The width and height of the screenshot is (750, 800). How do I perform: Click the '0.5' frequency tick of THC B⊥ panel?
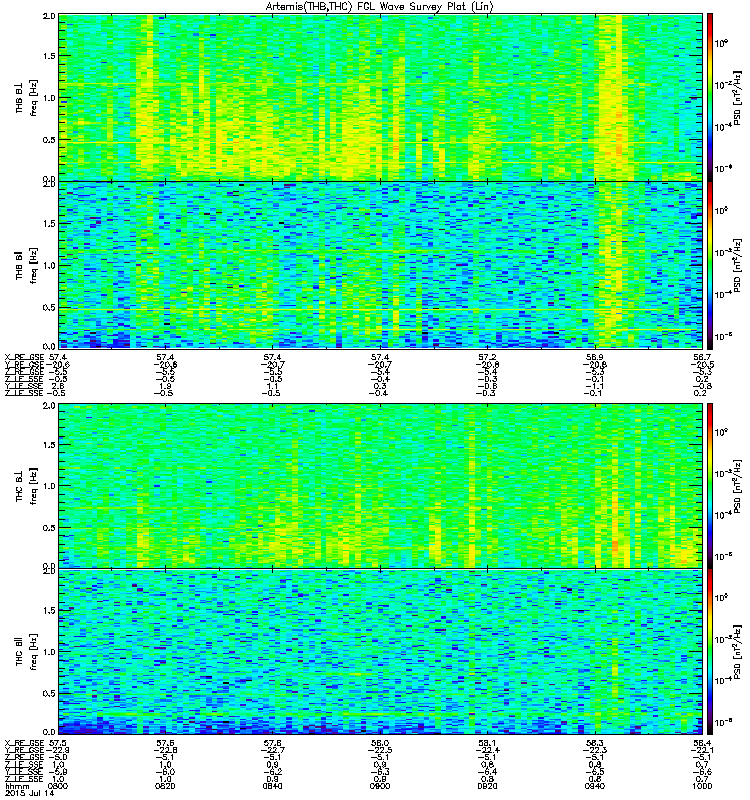coord(49,528)
